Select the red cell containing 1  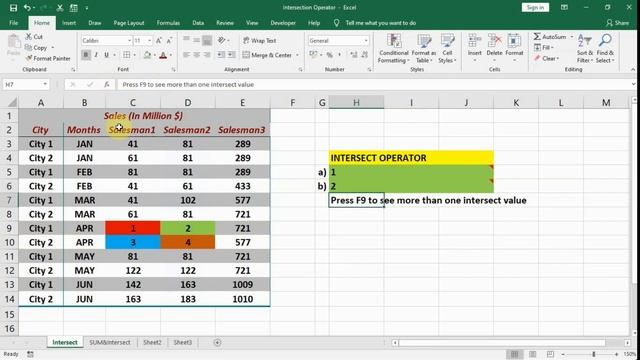(x=133, y=228)
